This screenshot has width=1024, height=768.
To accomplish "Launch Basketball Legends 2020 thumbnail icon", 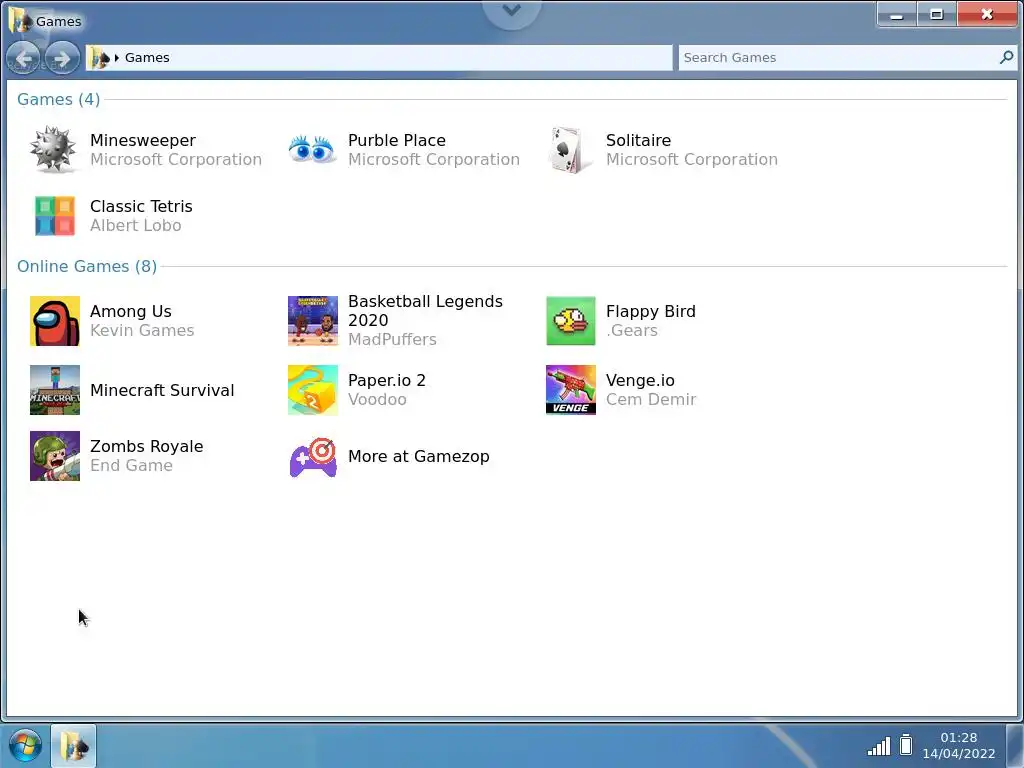I will (x=313, y=321).
